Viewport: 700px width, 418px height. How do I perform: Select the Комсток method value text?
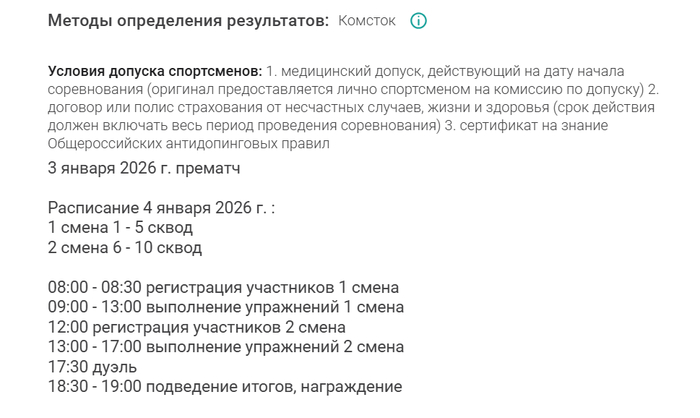point(367,21)
